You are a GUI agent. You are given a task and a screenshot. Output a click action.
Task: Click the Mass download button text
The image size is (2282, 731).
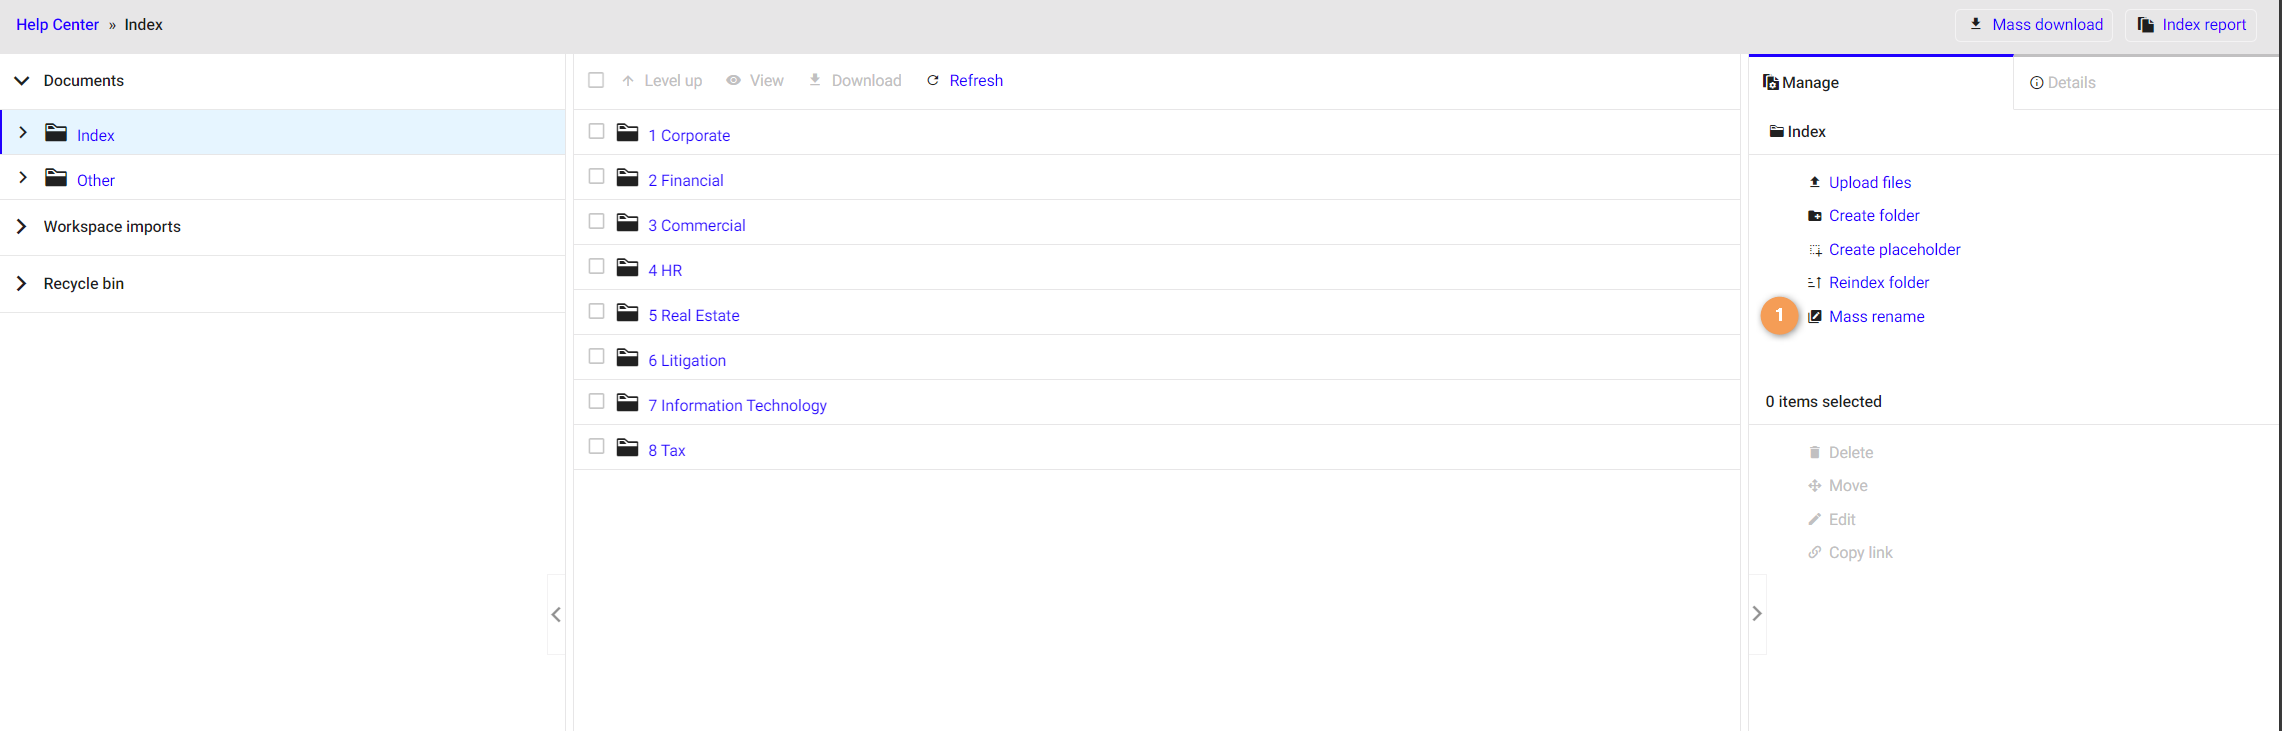point(2047,25)
